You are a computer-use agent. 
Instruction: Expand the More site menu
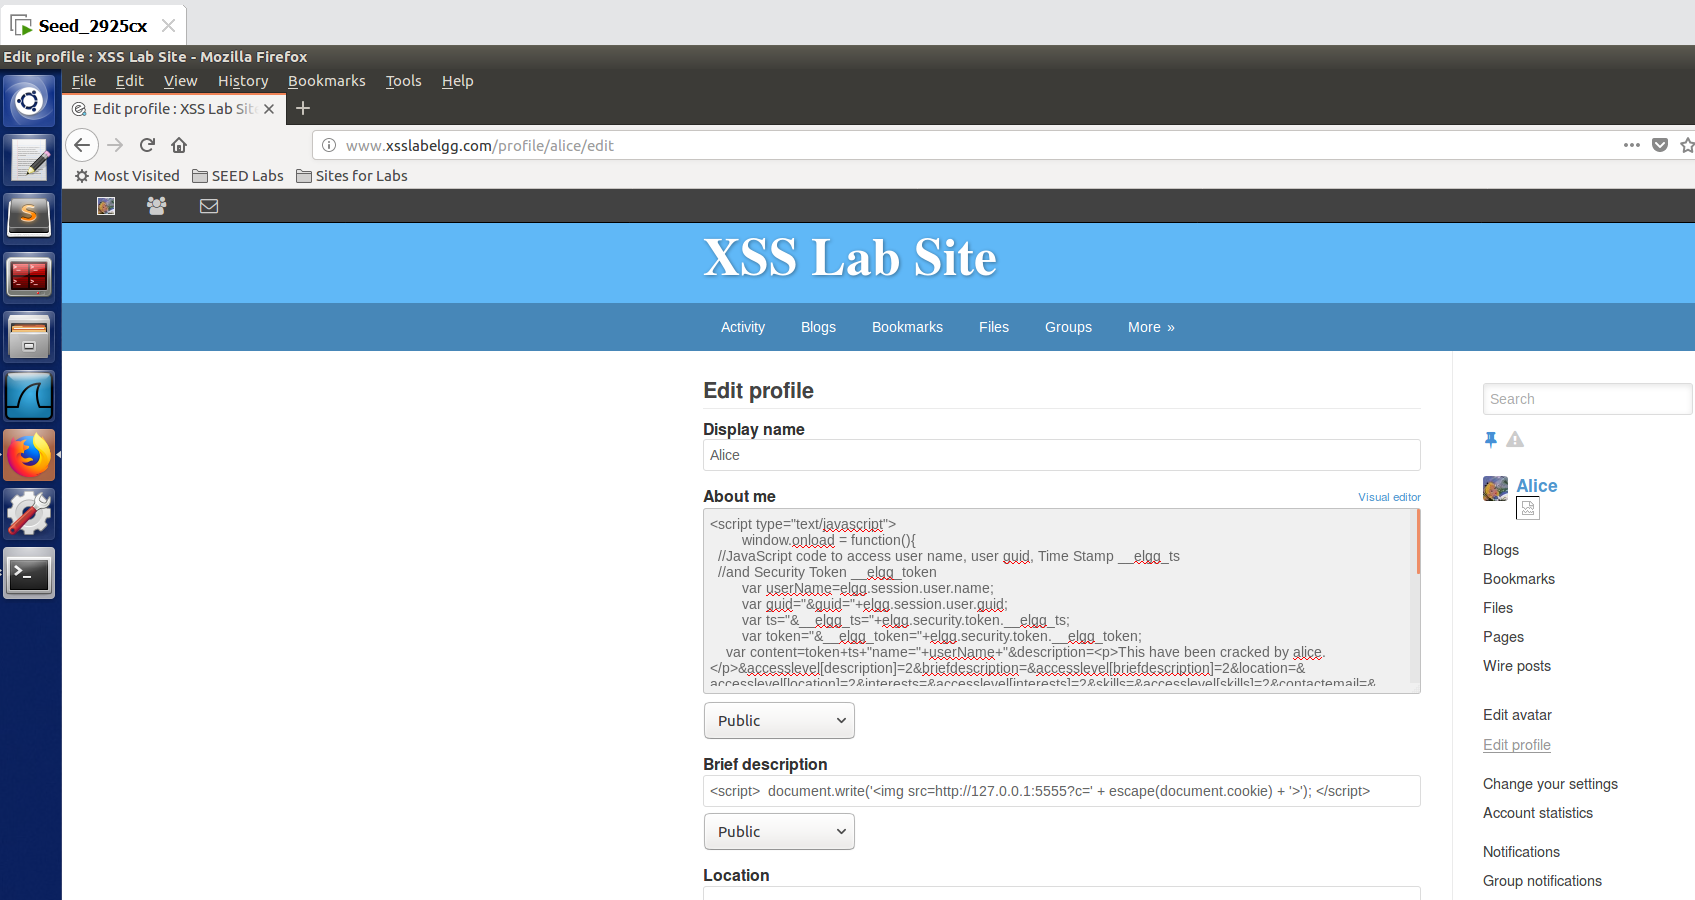[x=1151, y=327]
